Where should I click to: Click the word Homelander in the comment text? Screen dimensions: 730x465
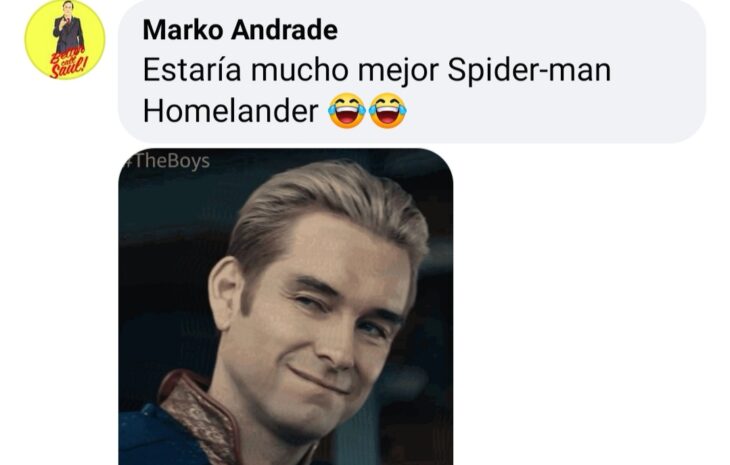[x=230, y=111]
